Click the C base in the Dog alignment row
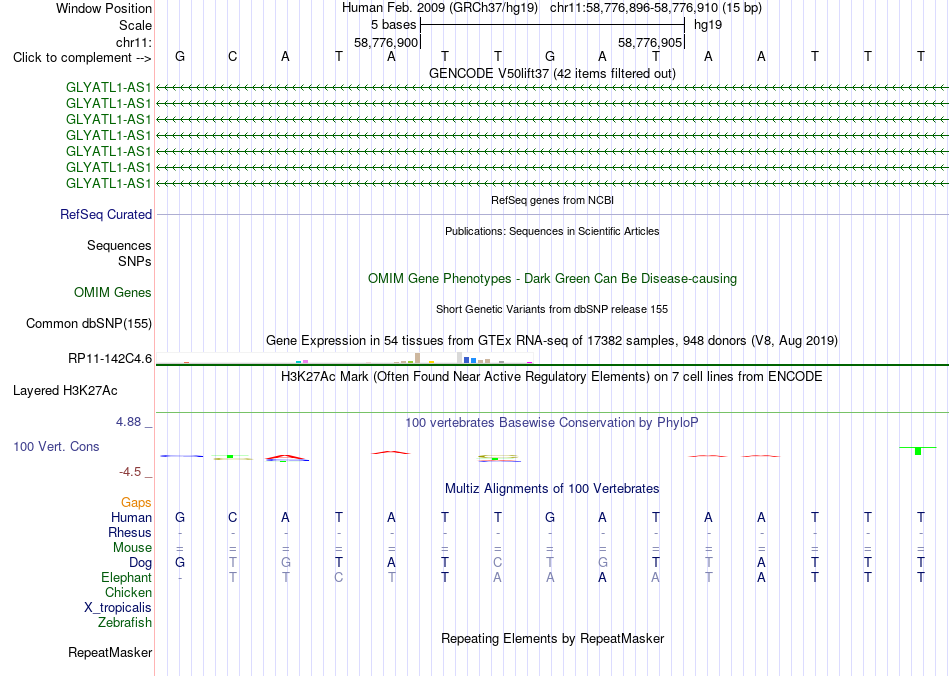Image resolution: width=950 pixels, height=676 pixels. click(497, 563)
